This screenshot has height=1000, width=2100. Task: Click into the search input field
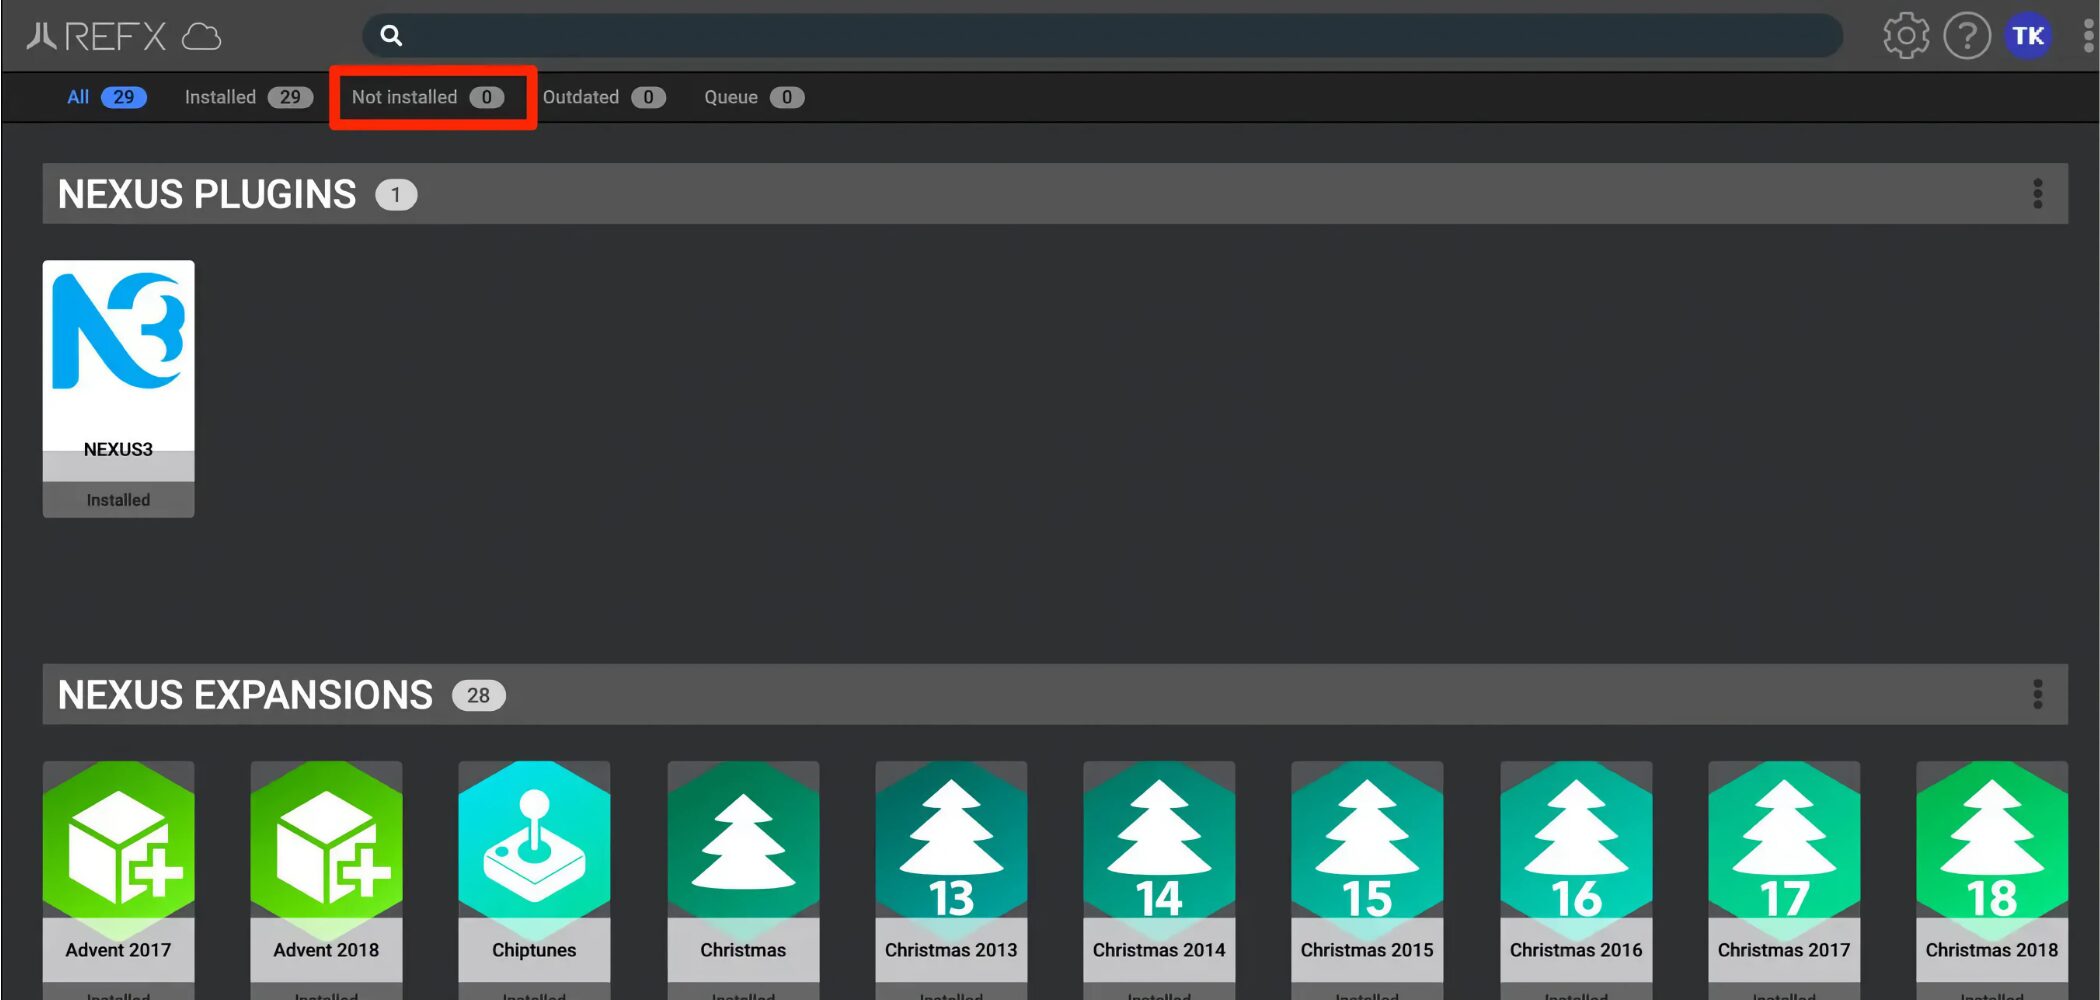(1100, 36)
